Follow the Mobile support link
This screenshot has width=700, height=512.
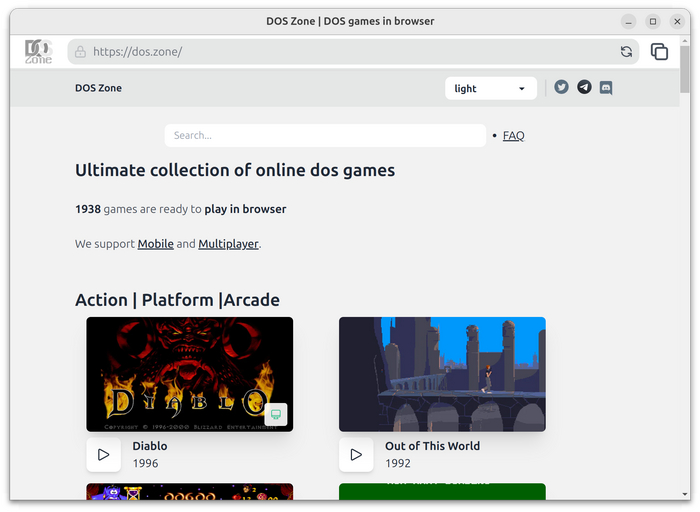[x=155, y=244]
